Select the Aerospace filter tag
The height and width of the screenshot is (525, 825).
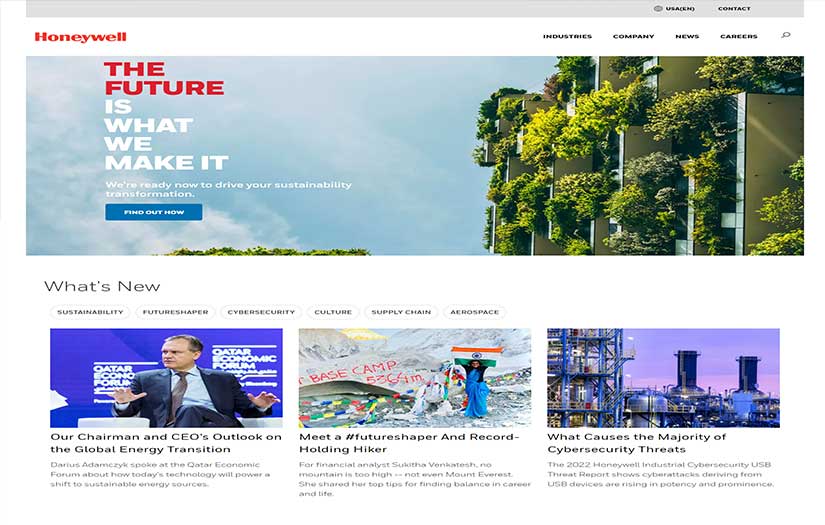pos(475,312)
